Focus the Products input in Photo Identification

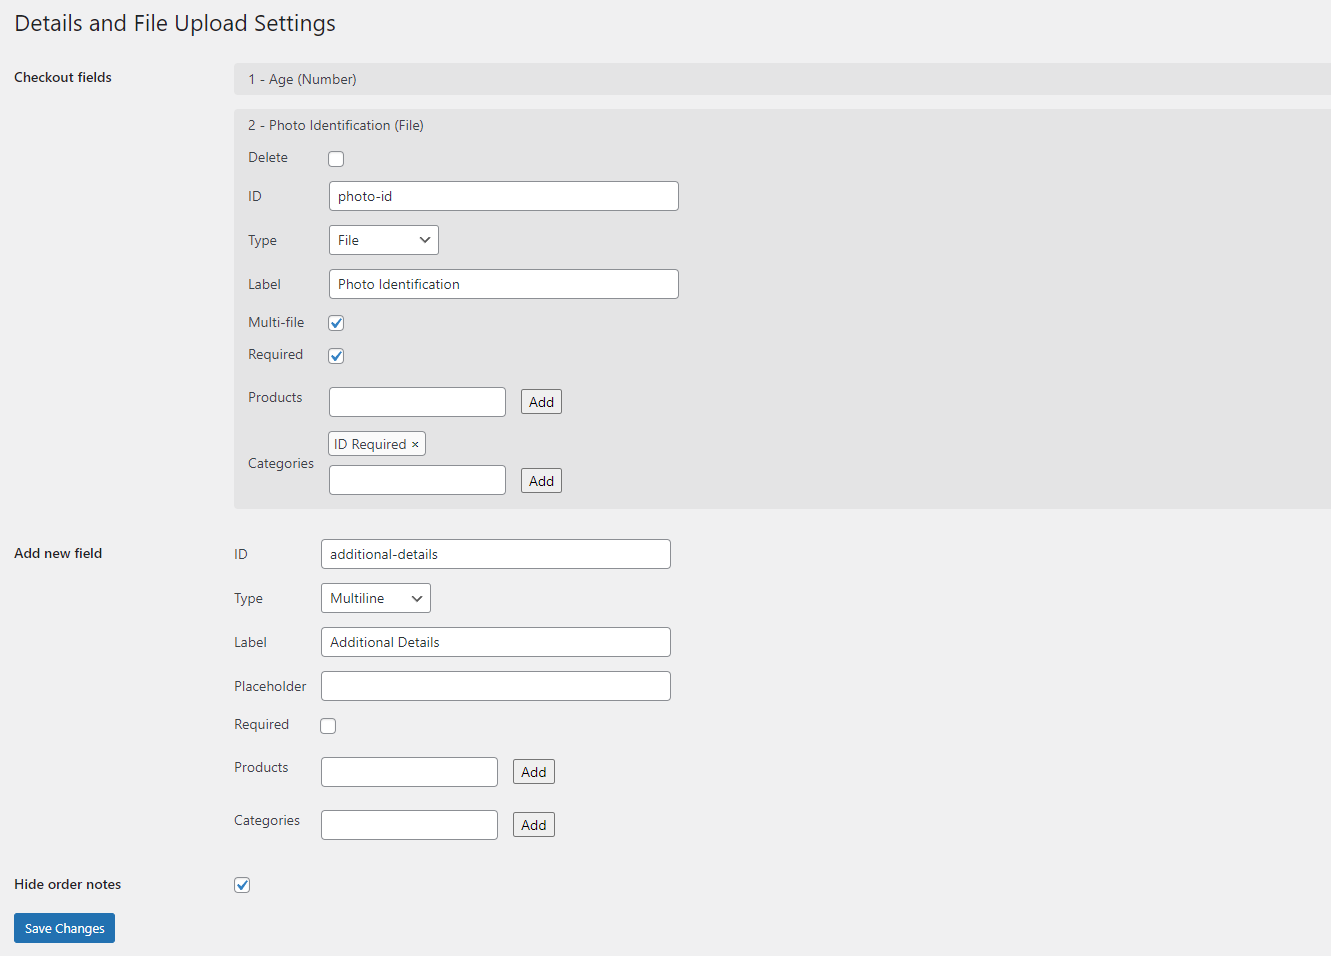(417, 402)
